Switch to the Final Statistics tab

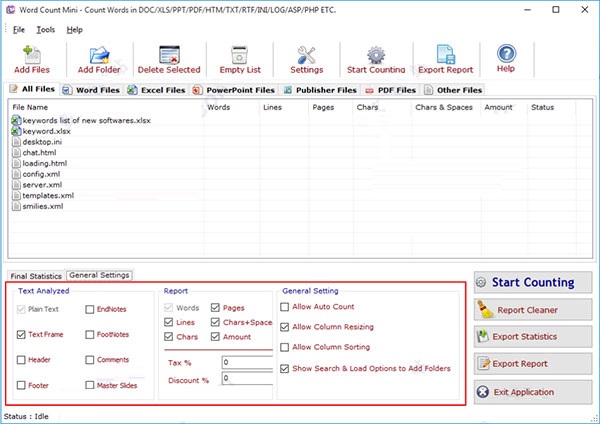click(x=36, y=275)
